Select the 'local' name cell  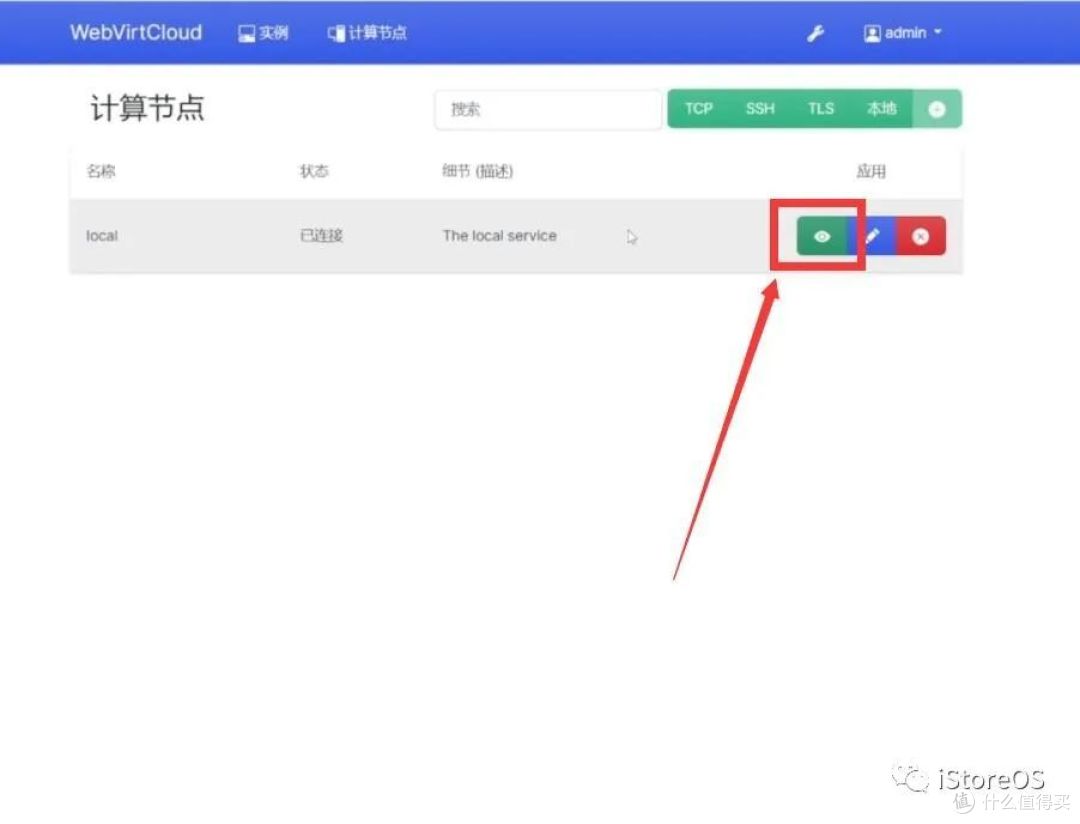(102, 236)
